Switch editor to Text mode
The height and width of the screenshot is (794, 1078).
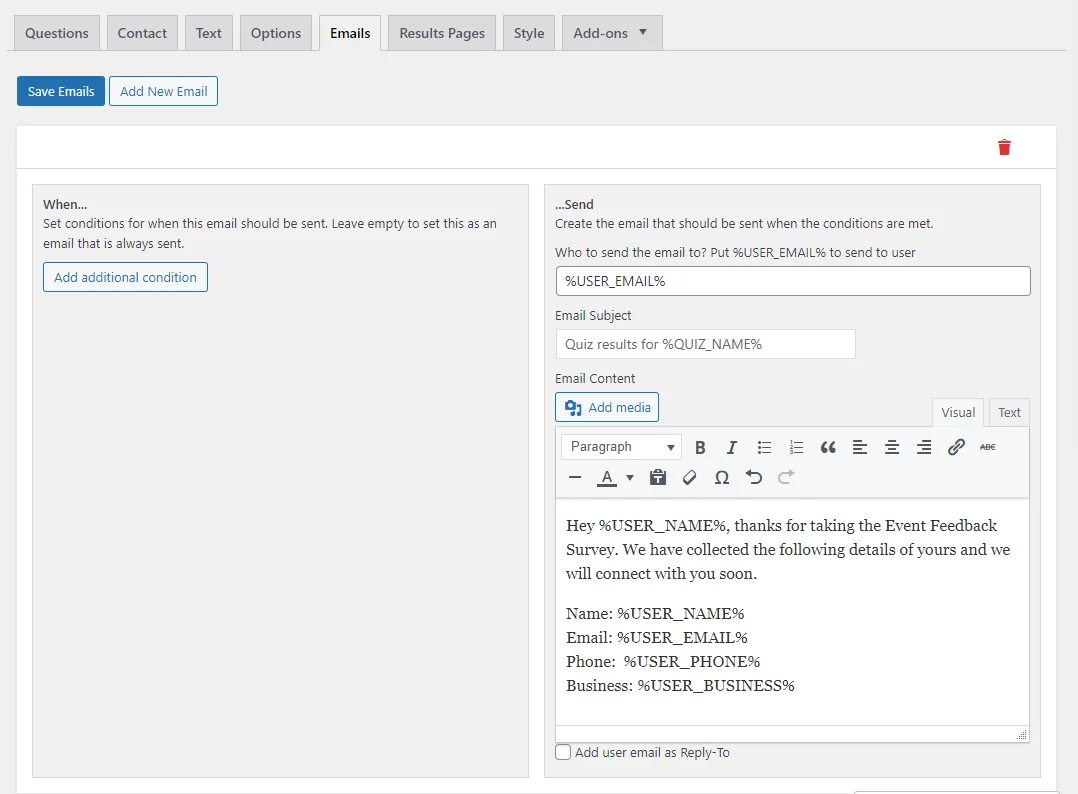[x=1009, y=412]
